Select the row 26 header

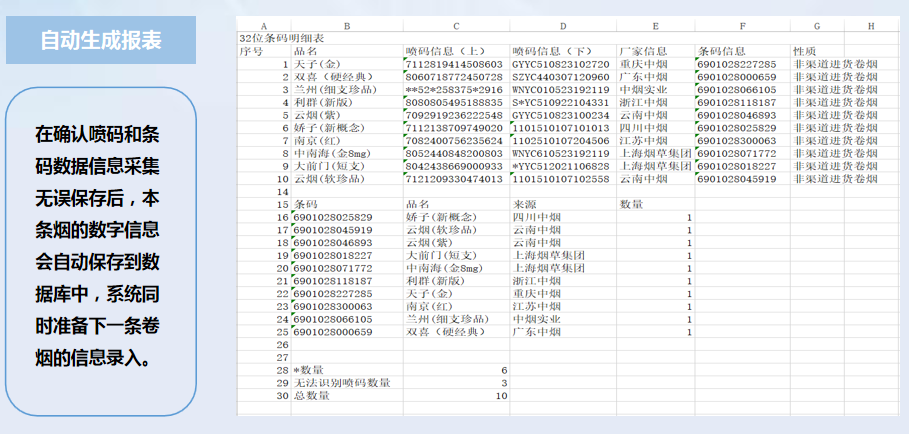coord(282,344)
